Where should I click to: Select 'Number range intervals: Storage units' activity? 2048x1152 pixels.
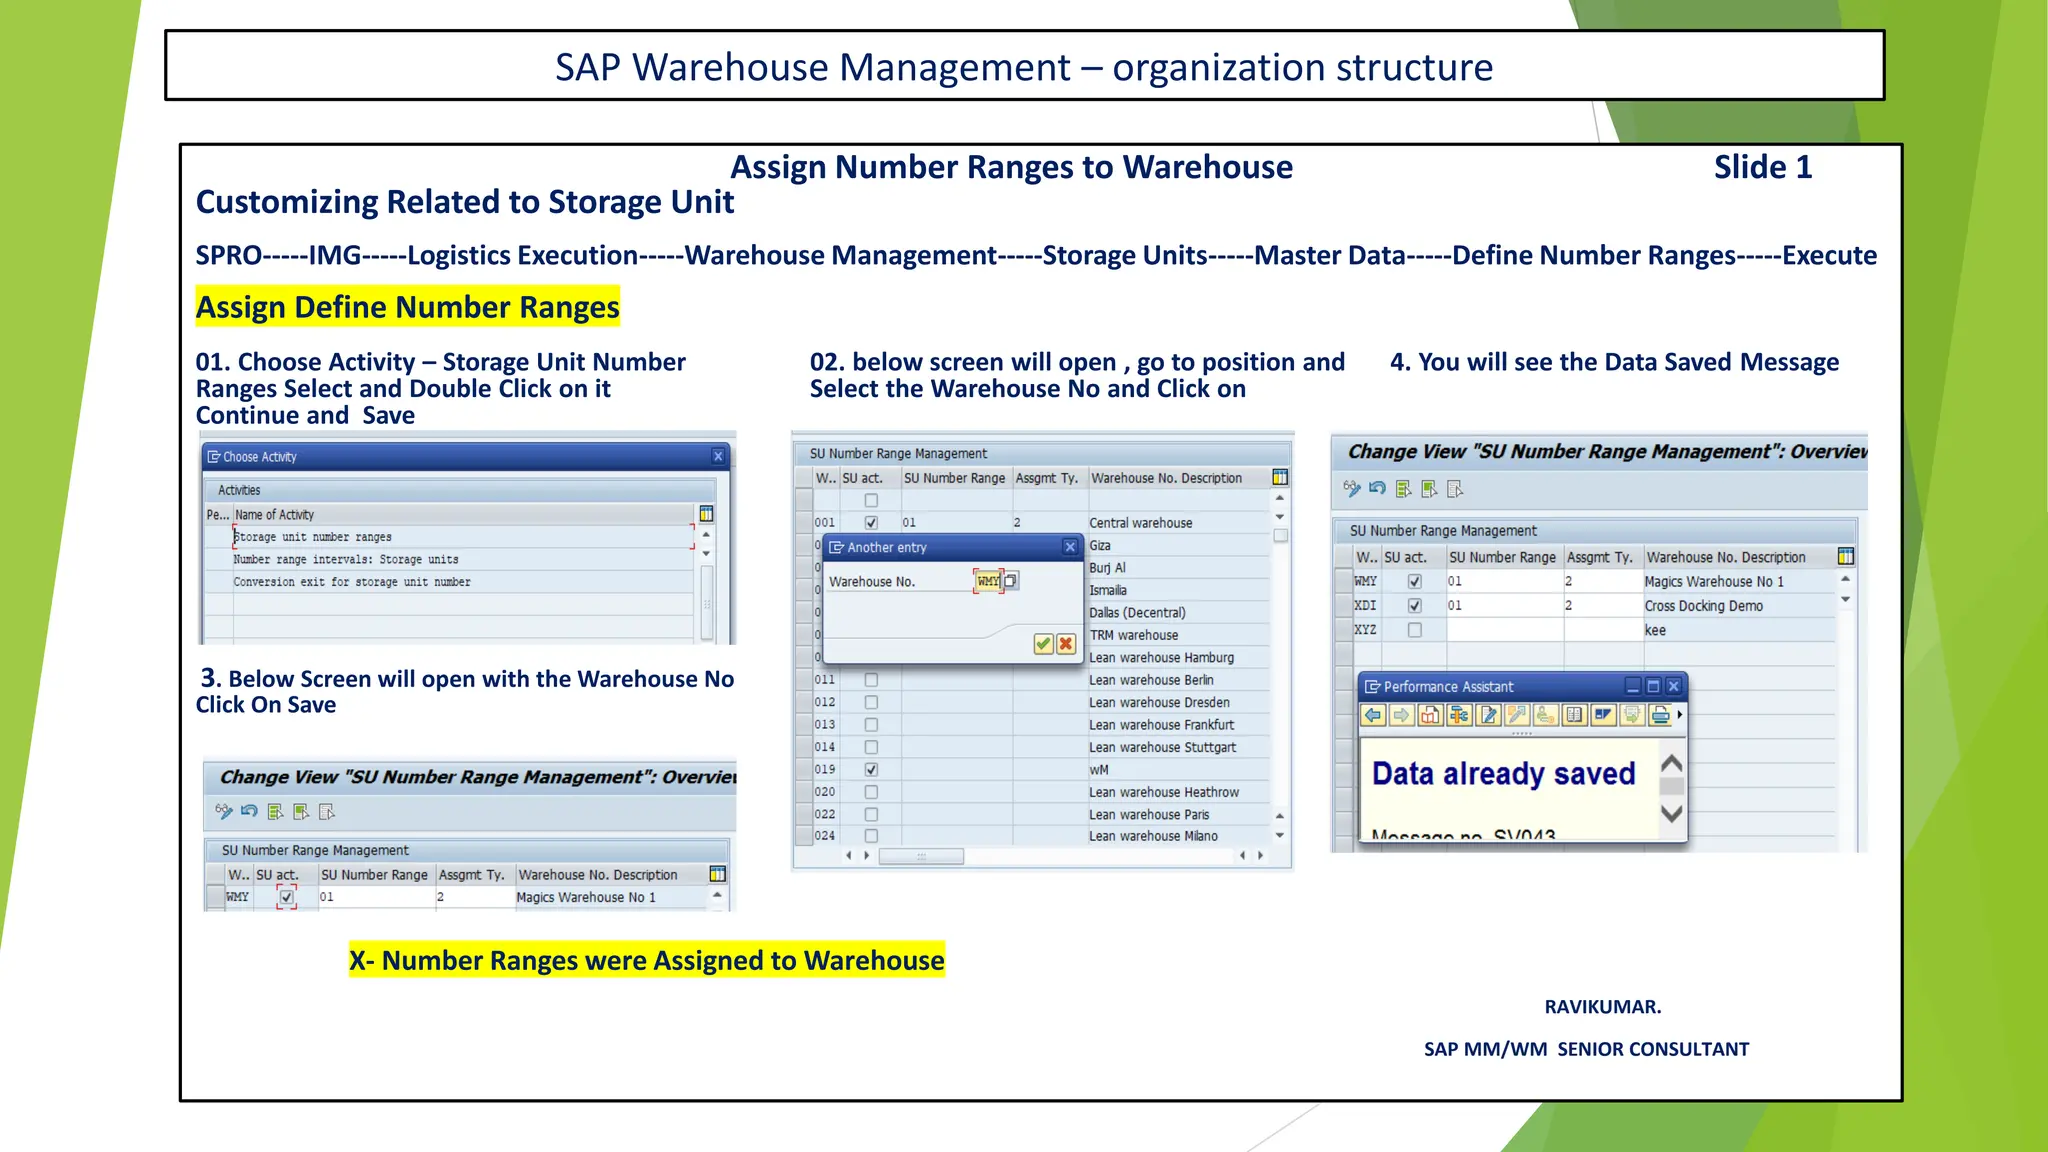(x=462, y=560)
